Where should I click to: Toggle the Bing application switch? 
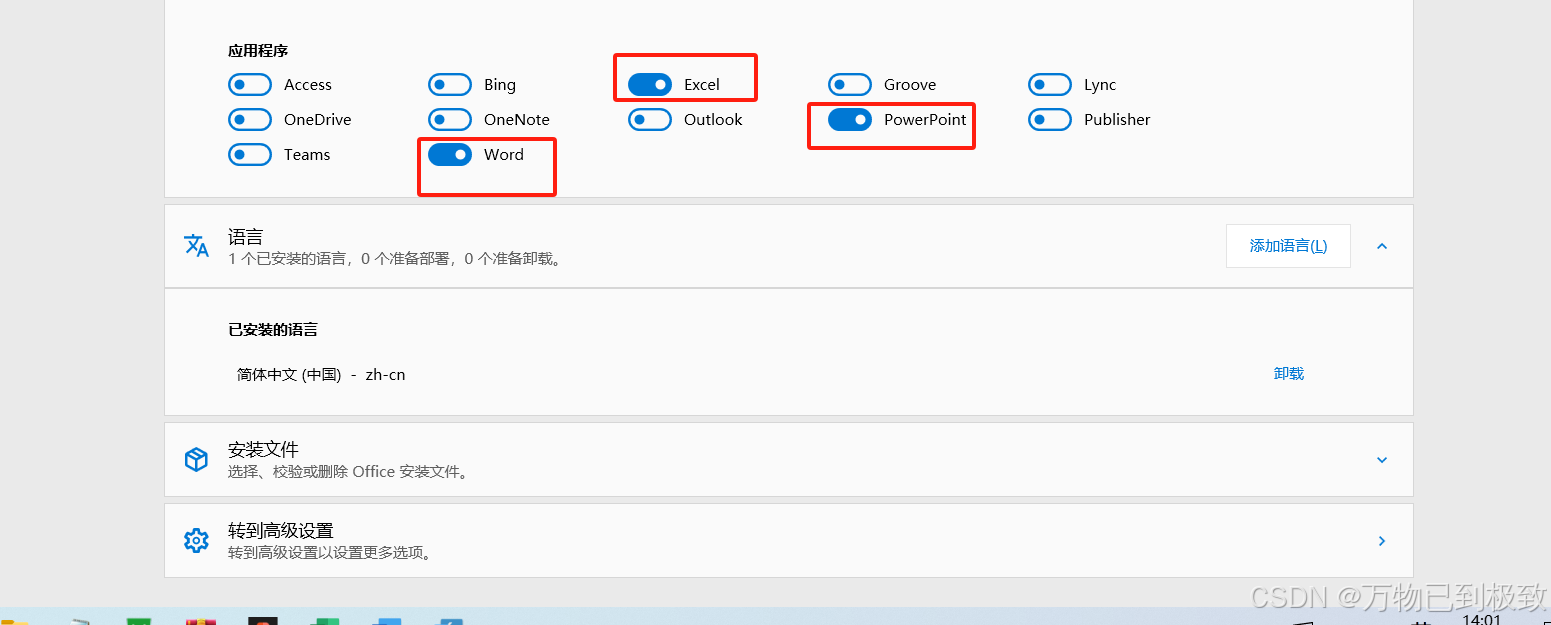[450, 85]
